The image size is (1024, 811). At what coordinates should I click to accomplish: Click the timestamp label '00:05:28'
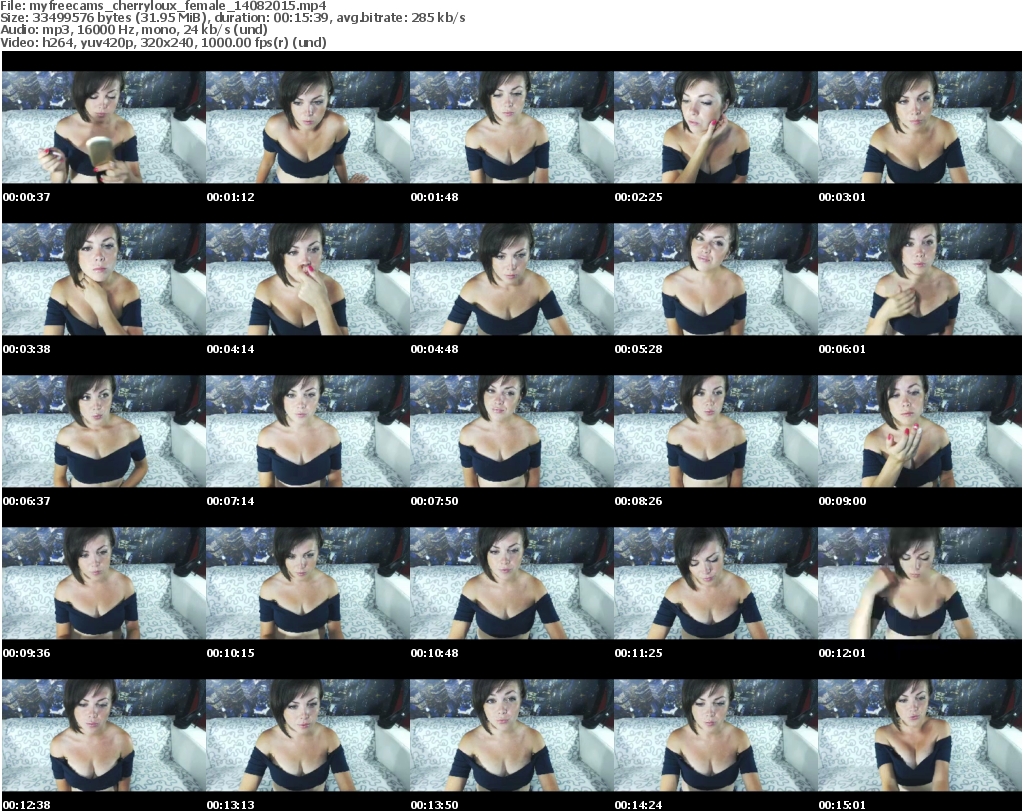pos(638,349)
